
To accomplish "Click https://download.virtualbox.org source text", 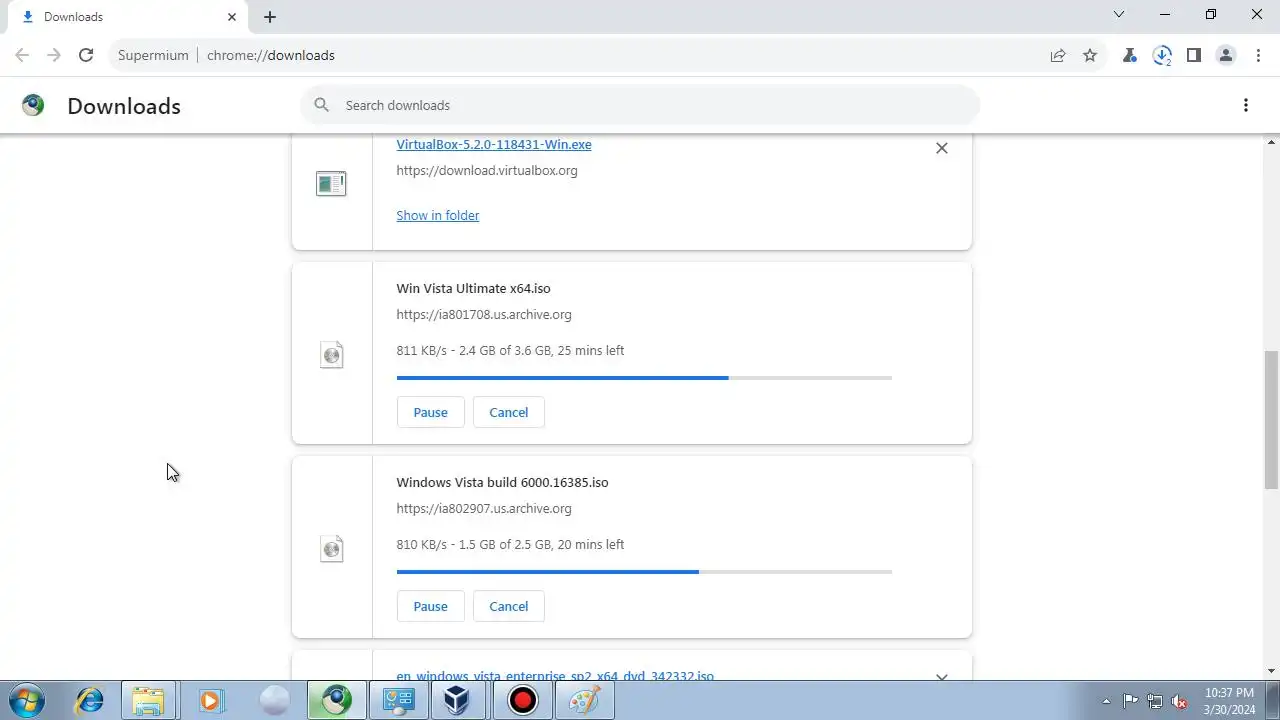I will pyautogui.click(x=487, y=170).
